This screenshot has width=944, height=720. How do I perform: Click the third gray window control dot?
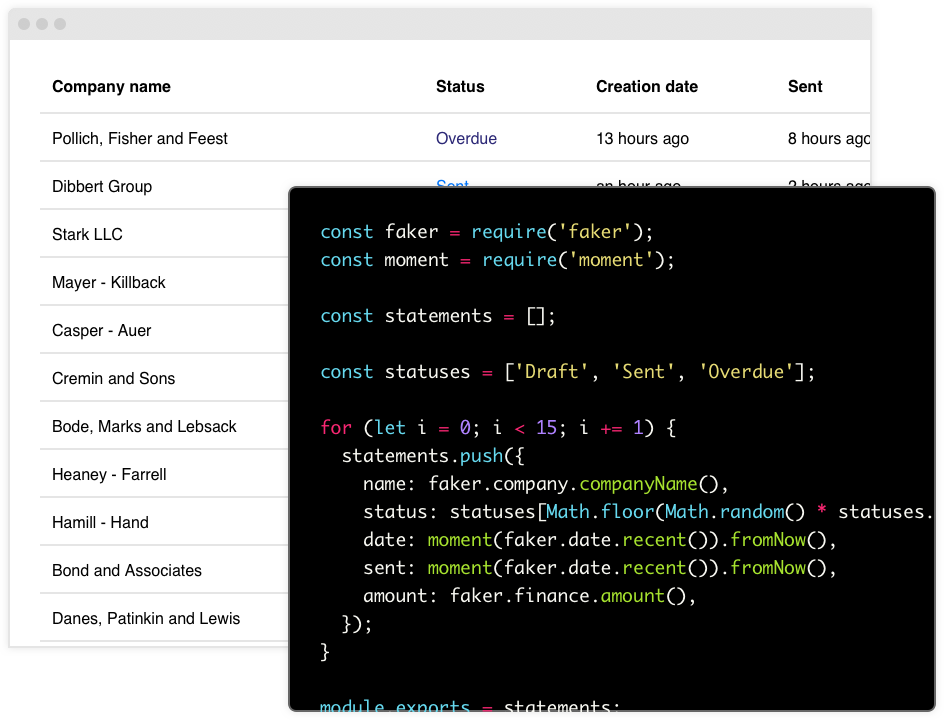[60, 24]
